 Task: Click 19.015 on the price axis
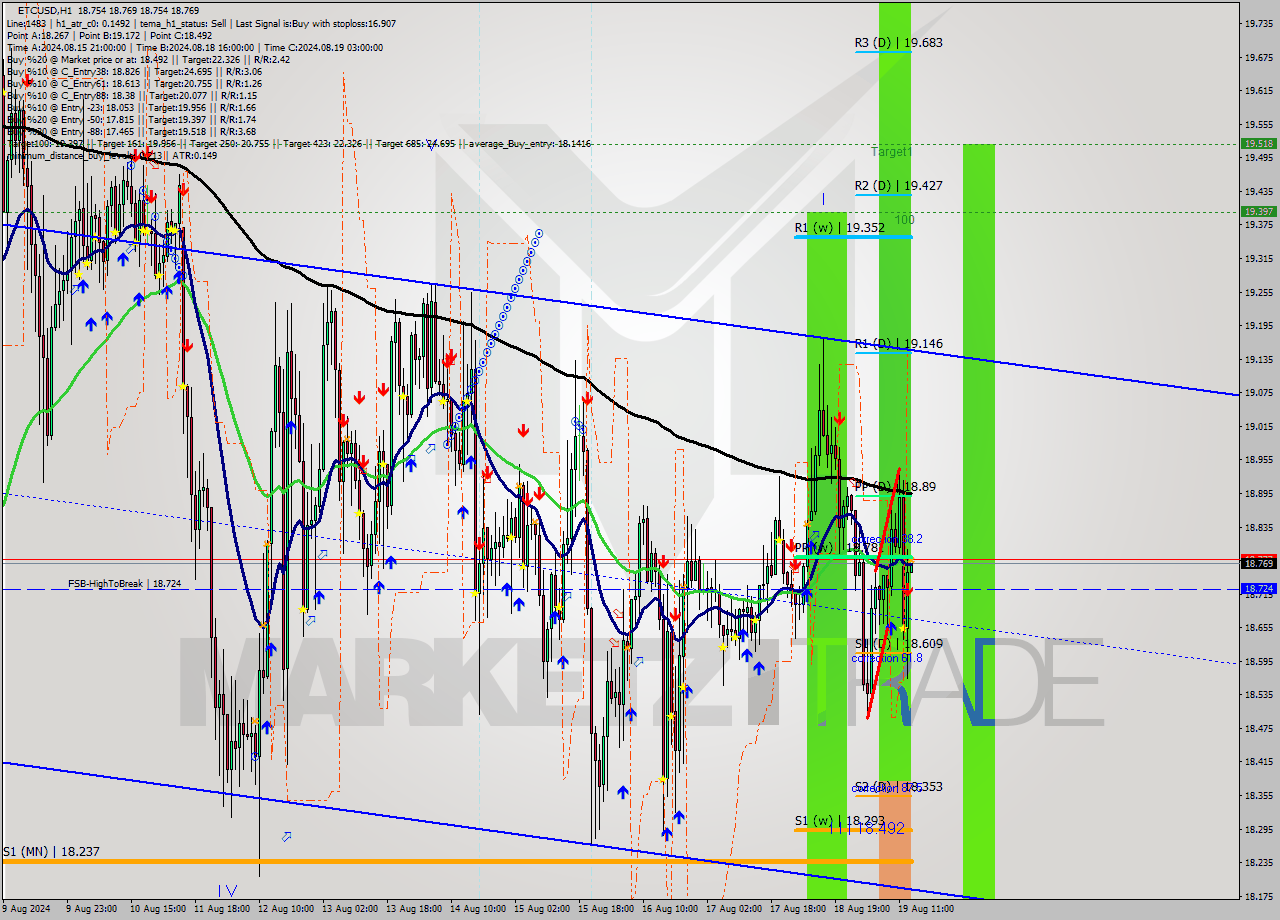pyautogui.click(x=1258, y=426)
